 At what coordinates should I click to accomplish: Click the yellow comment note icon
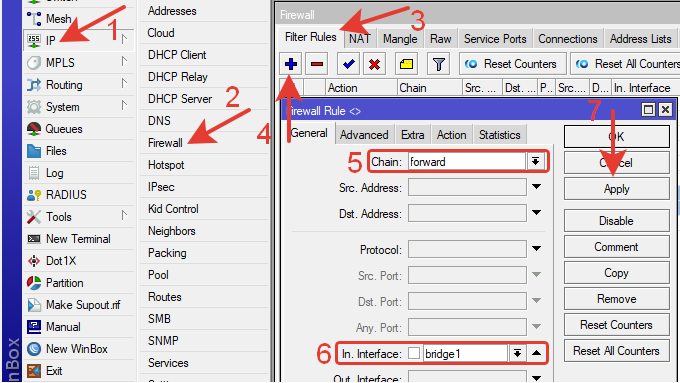[406, 64]
